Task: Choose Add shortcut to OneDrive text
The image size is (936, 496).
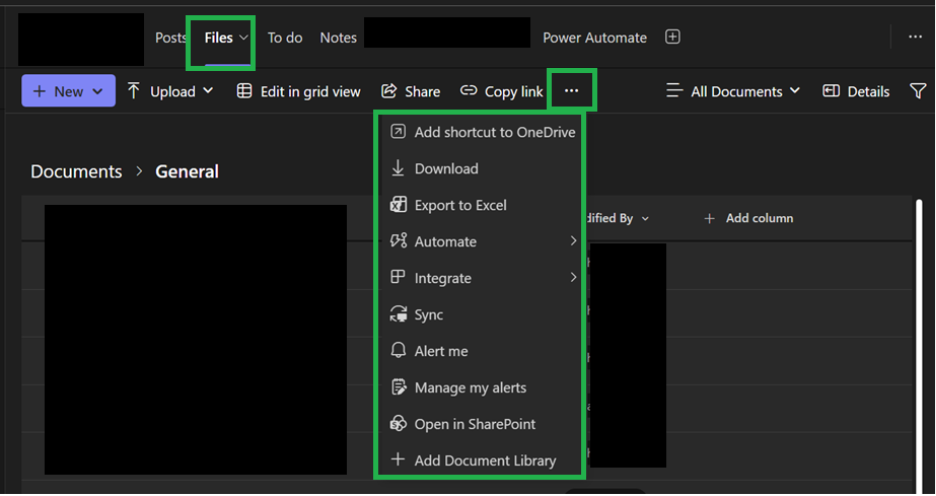Action: (495, 132)
